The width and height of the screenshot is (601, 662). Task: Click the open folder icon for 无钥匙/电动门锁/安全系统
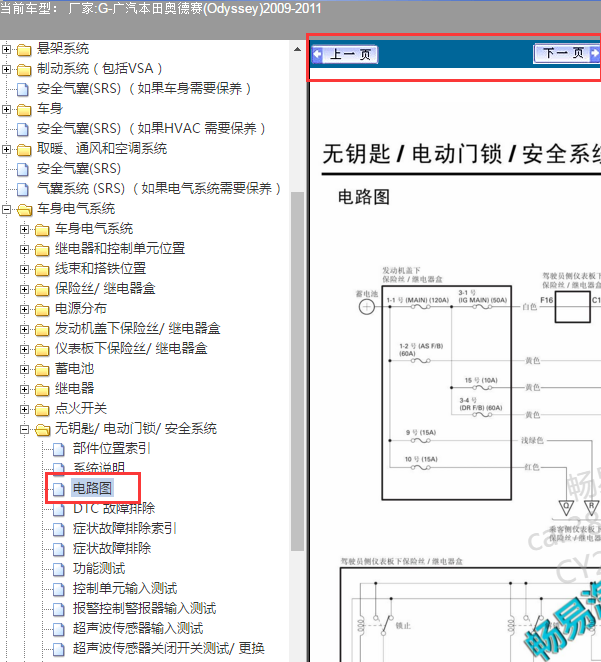(42, 430)
